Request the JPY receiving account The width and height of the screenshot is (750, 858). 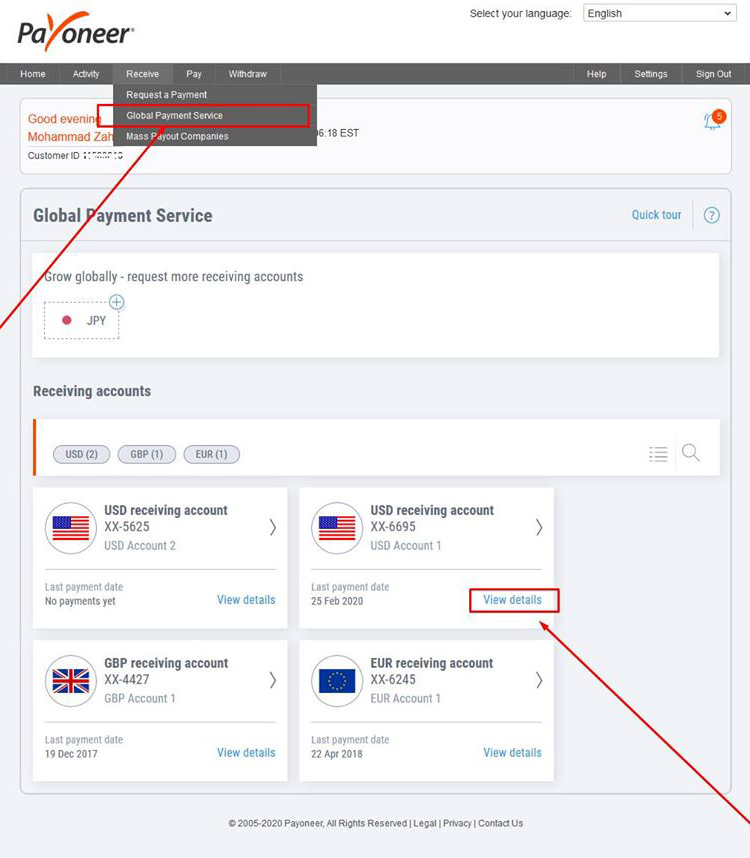click(82, 320)
